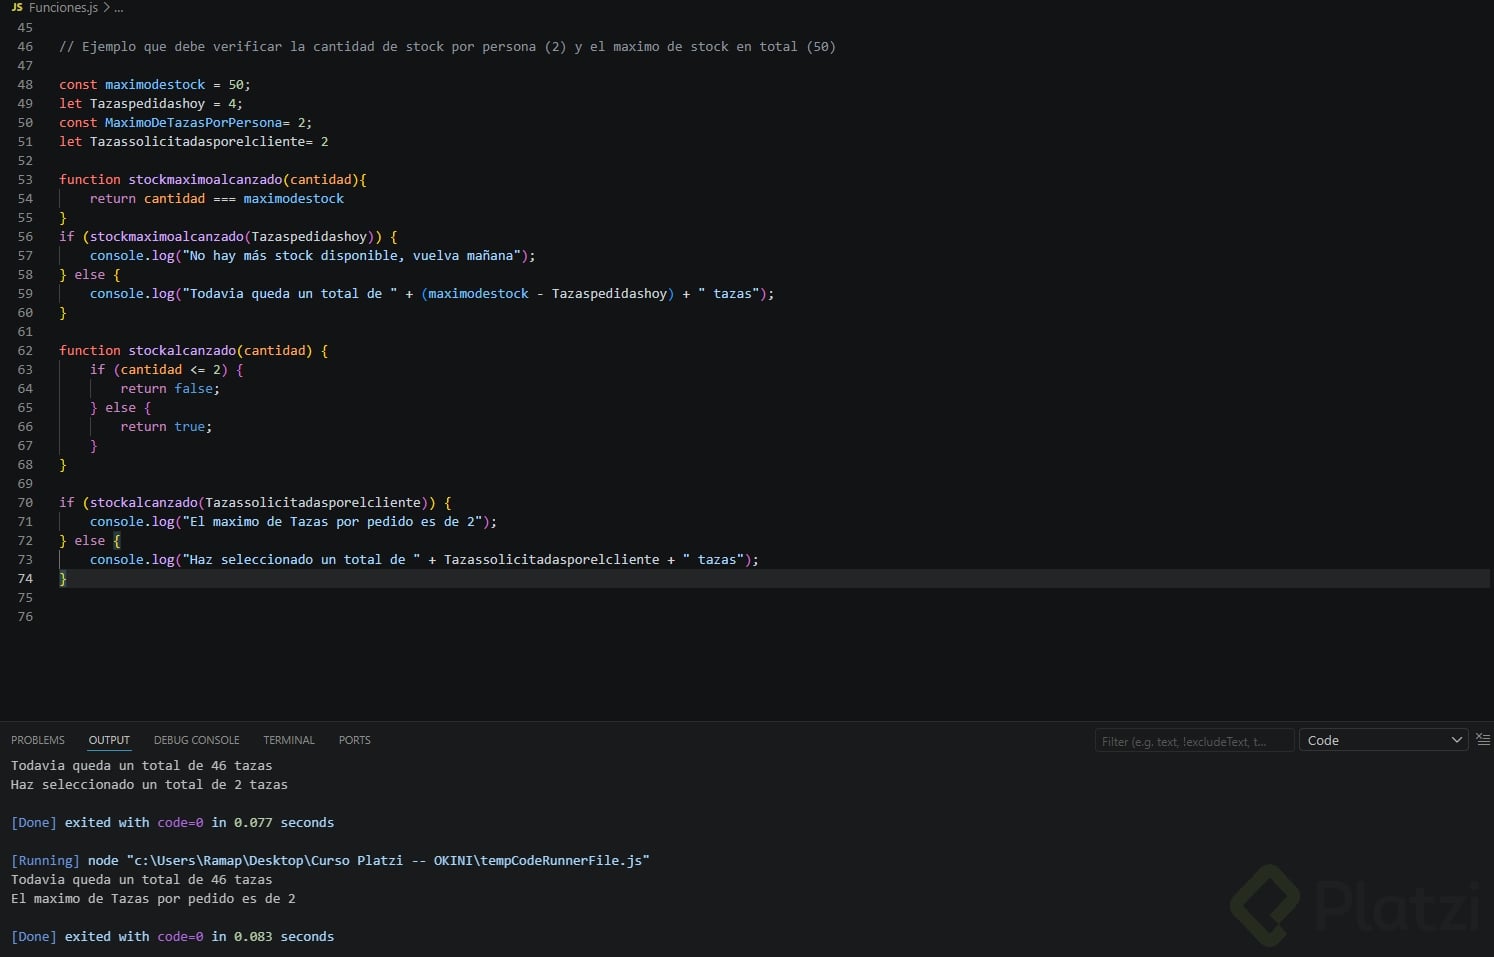
Task: Click 'return true;' on line 66
Action: pos(166,427)
